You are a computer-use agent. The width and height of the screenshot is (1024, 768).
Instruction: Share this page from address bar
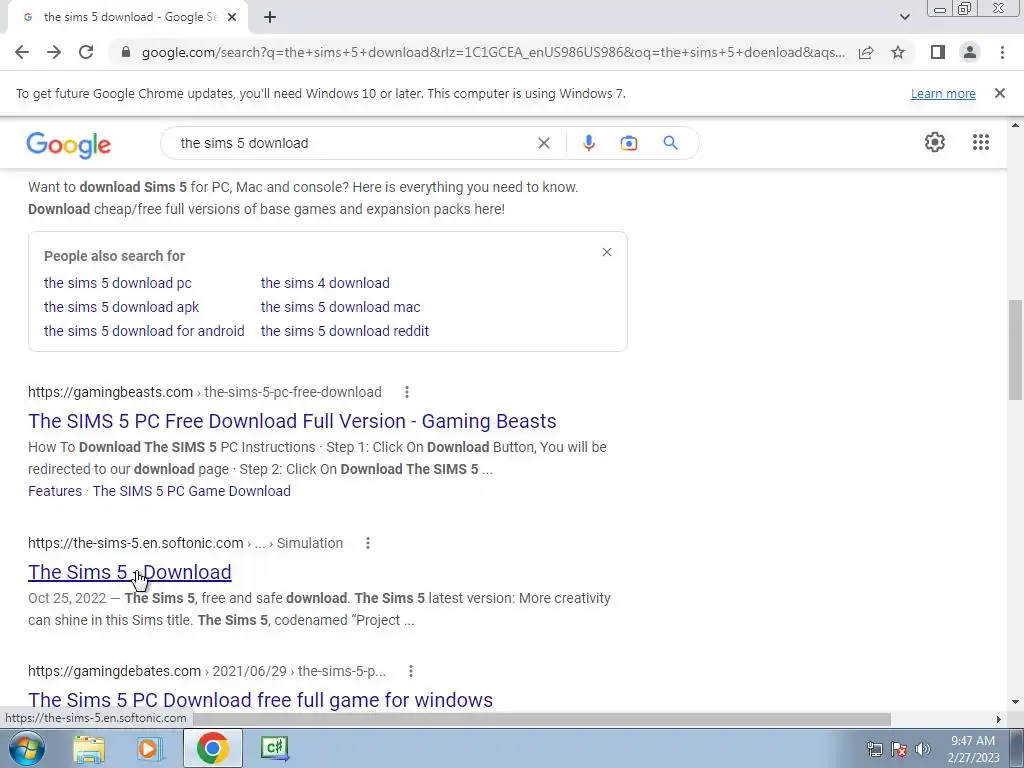pyautogui.click(x=866, y=52)
